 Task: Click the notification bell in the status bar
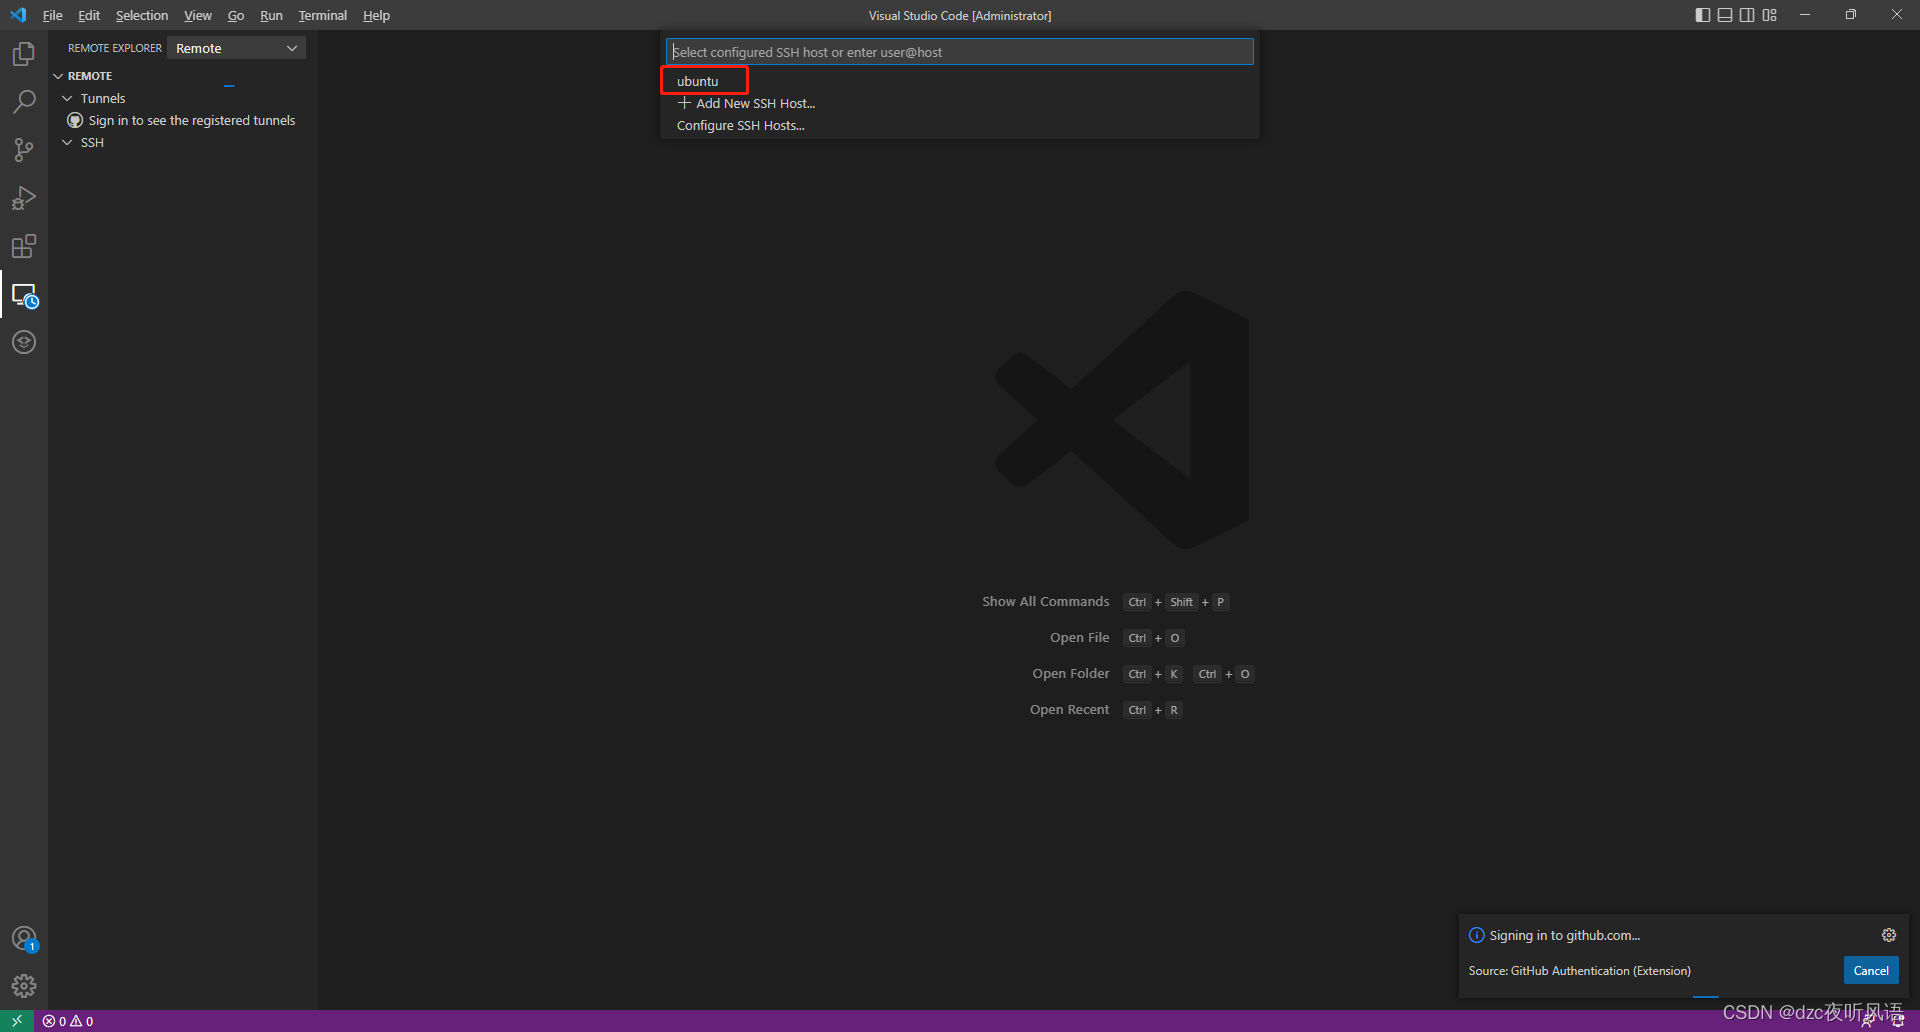coord(1898,1020)
